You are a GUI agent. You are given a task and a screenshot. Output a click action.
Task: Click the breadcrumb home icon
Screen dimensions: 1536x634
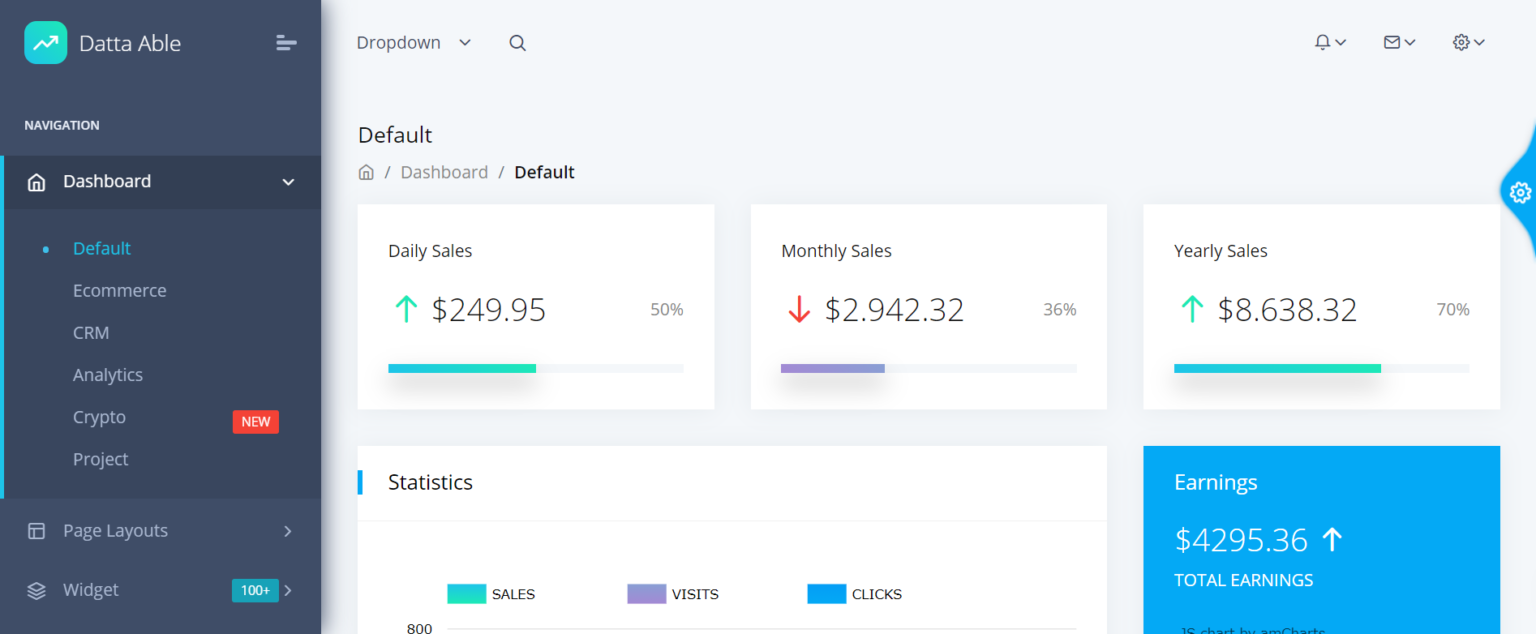tap(366, 172)
